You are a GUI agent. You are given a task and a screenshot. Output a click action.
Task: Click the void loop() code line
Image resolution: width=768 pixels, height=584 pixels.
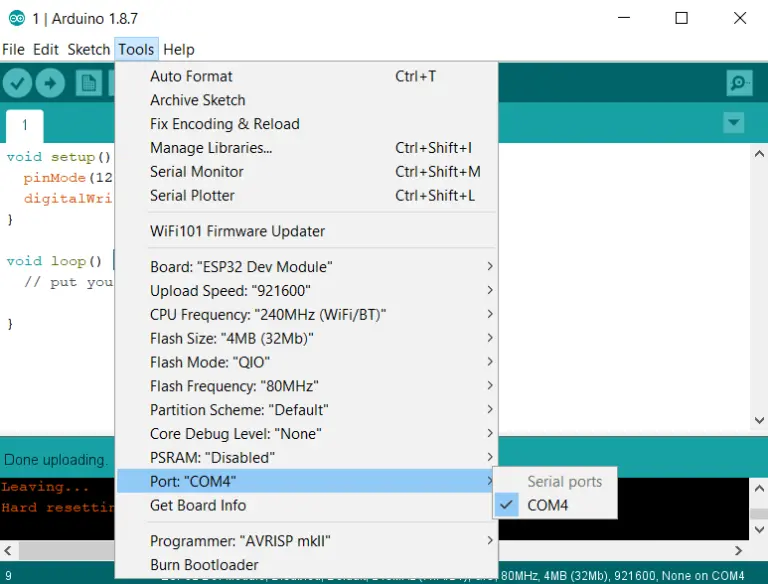click(54, 261)
